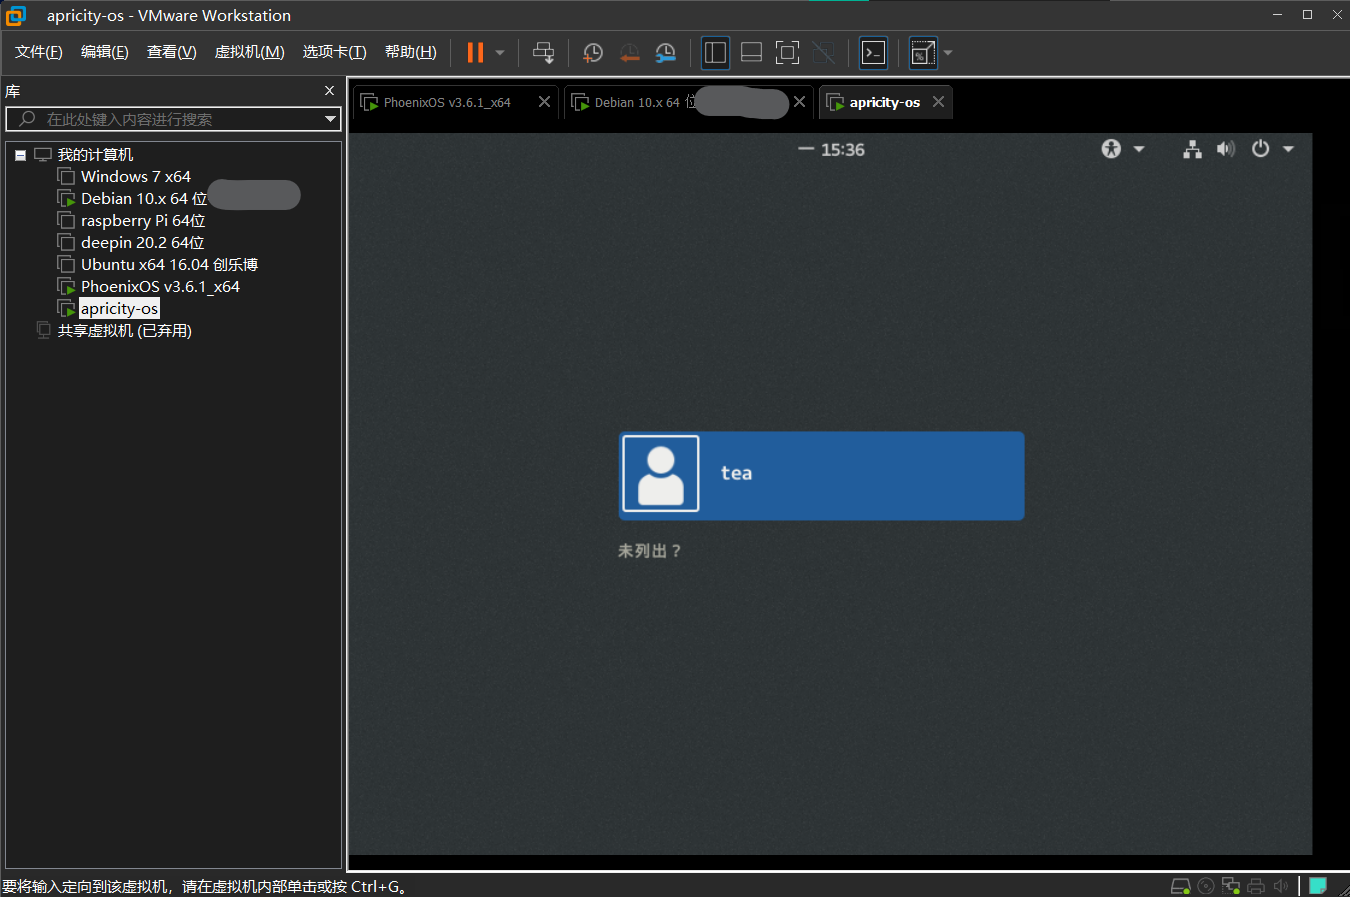
Task: Open the snapshot manager
Action: [x=665, y=53]
